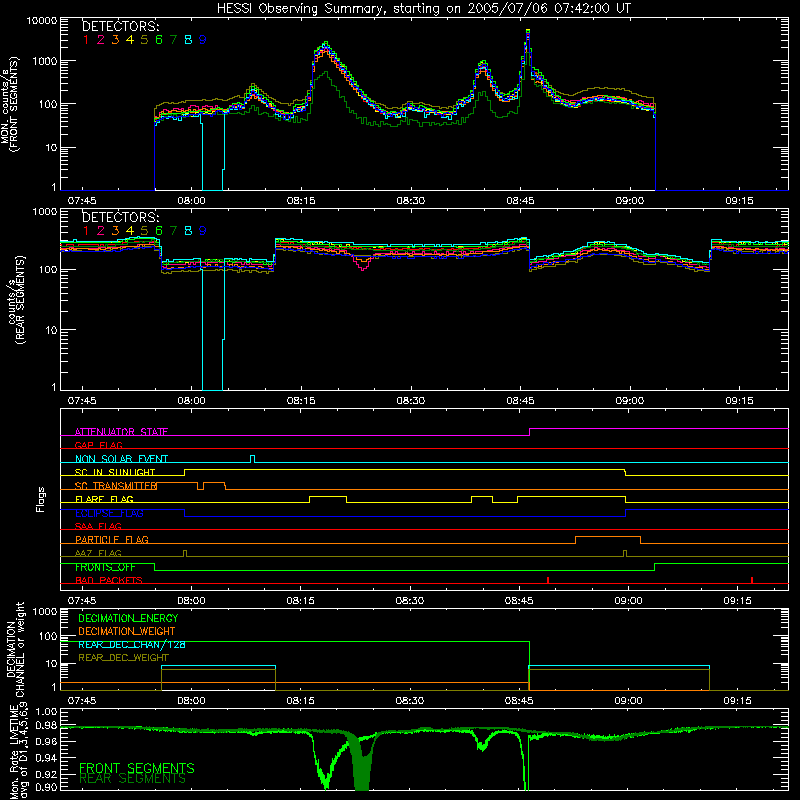Pick detector 6 in rear segments legend
This screenshot has height=800, width=800.
click(159, 231)
